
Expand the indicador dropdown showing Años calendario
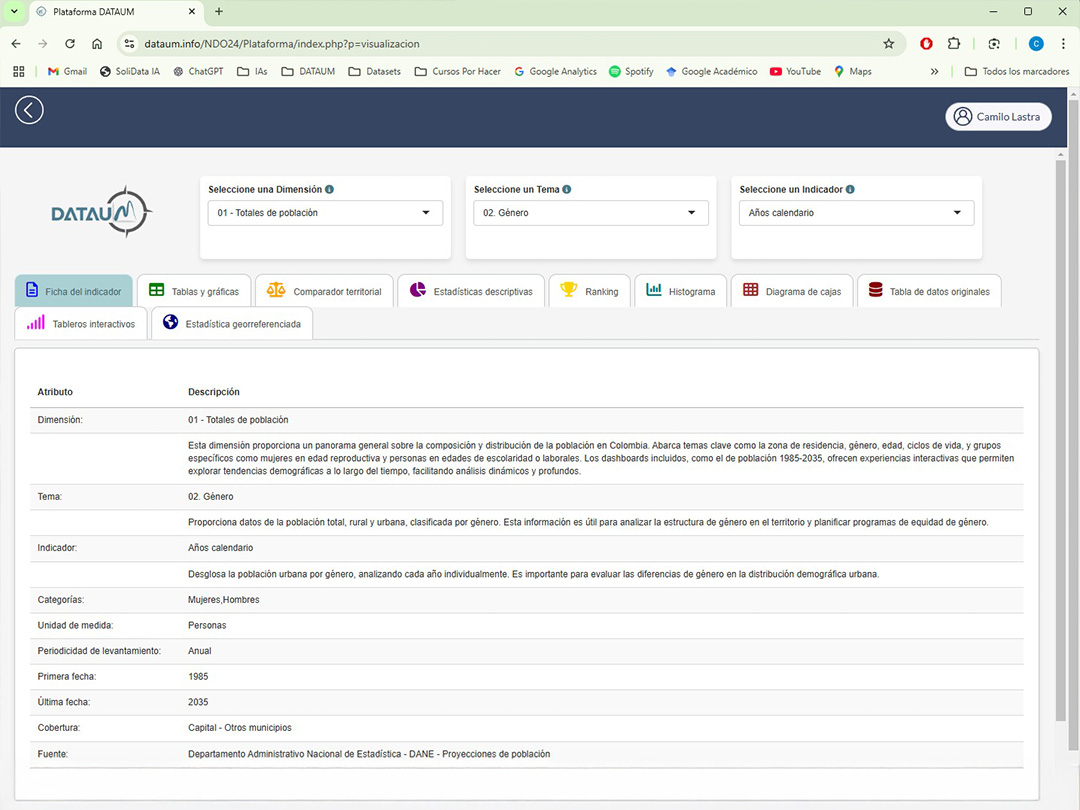856,212
